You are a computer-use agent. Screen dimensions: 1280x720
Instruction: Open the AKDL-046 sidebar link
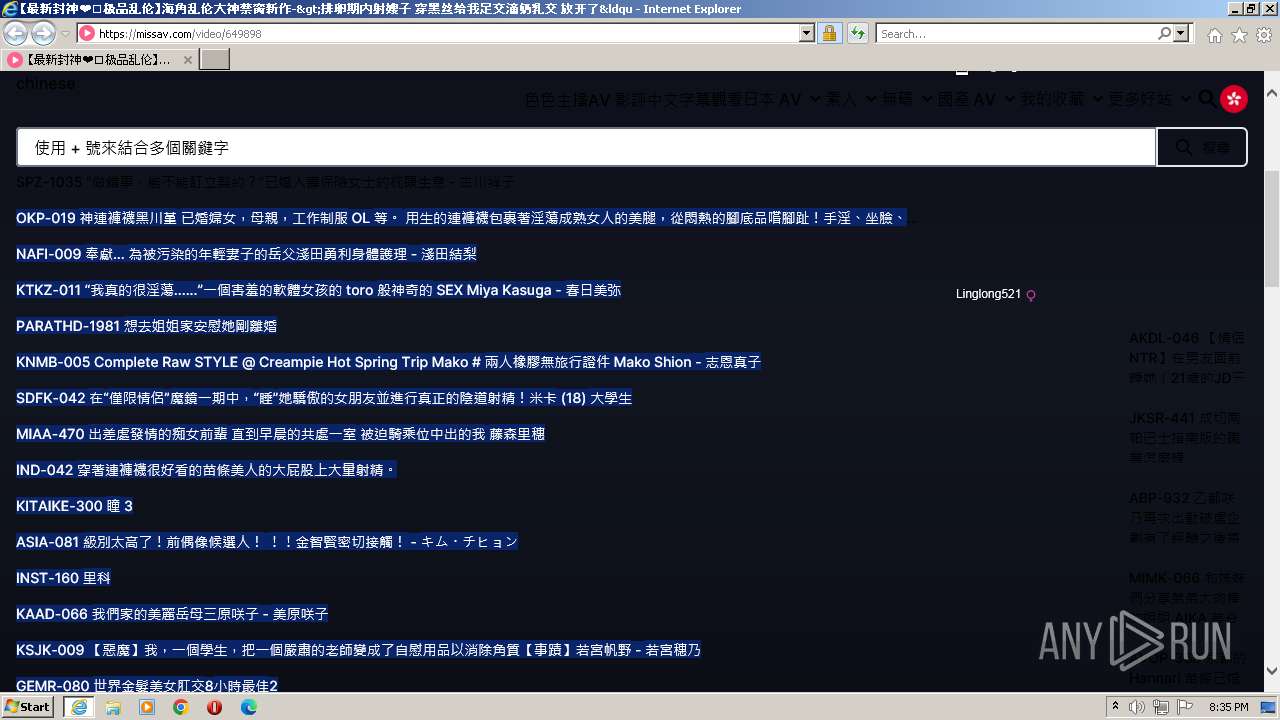pyautogui.click(x=1187, y=358)
